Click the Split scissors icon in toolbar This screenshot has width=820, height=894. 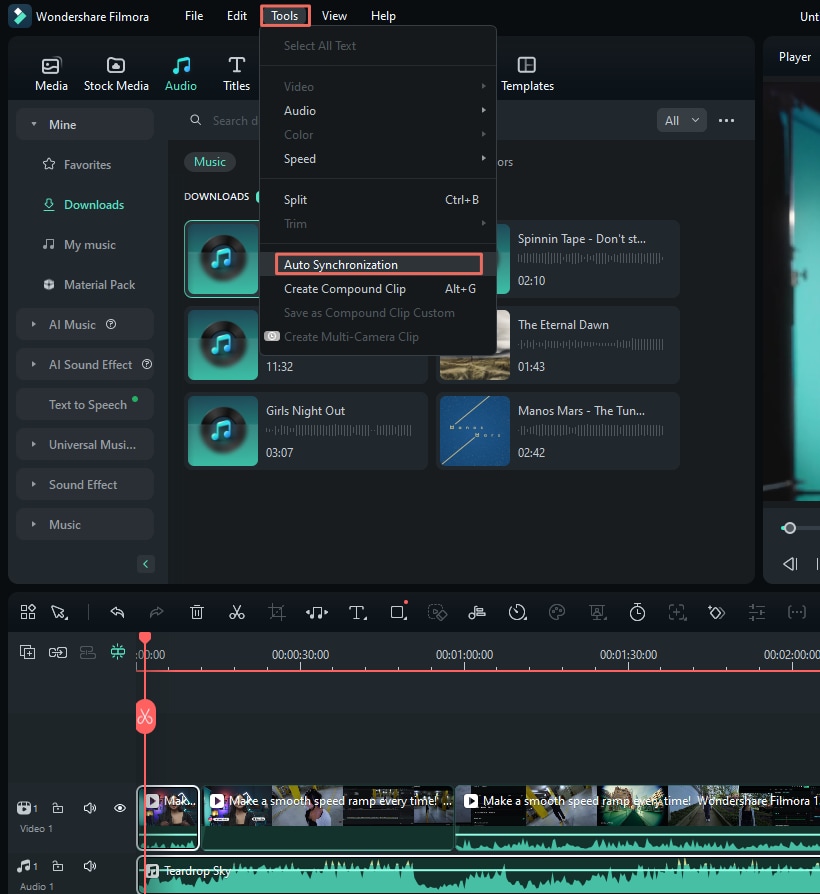[x=237, y=612]
